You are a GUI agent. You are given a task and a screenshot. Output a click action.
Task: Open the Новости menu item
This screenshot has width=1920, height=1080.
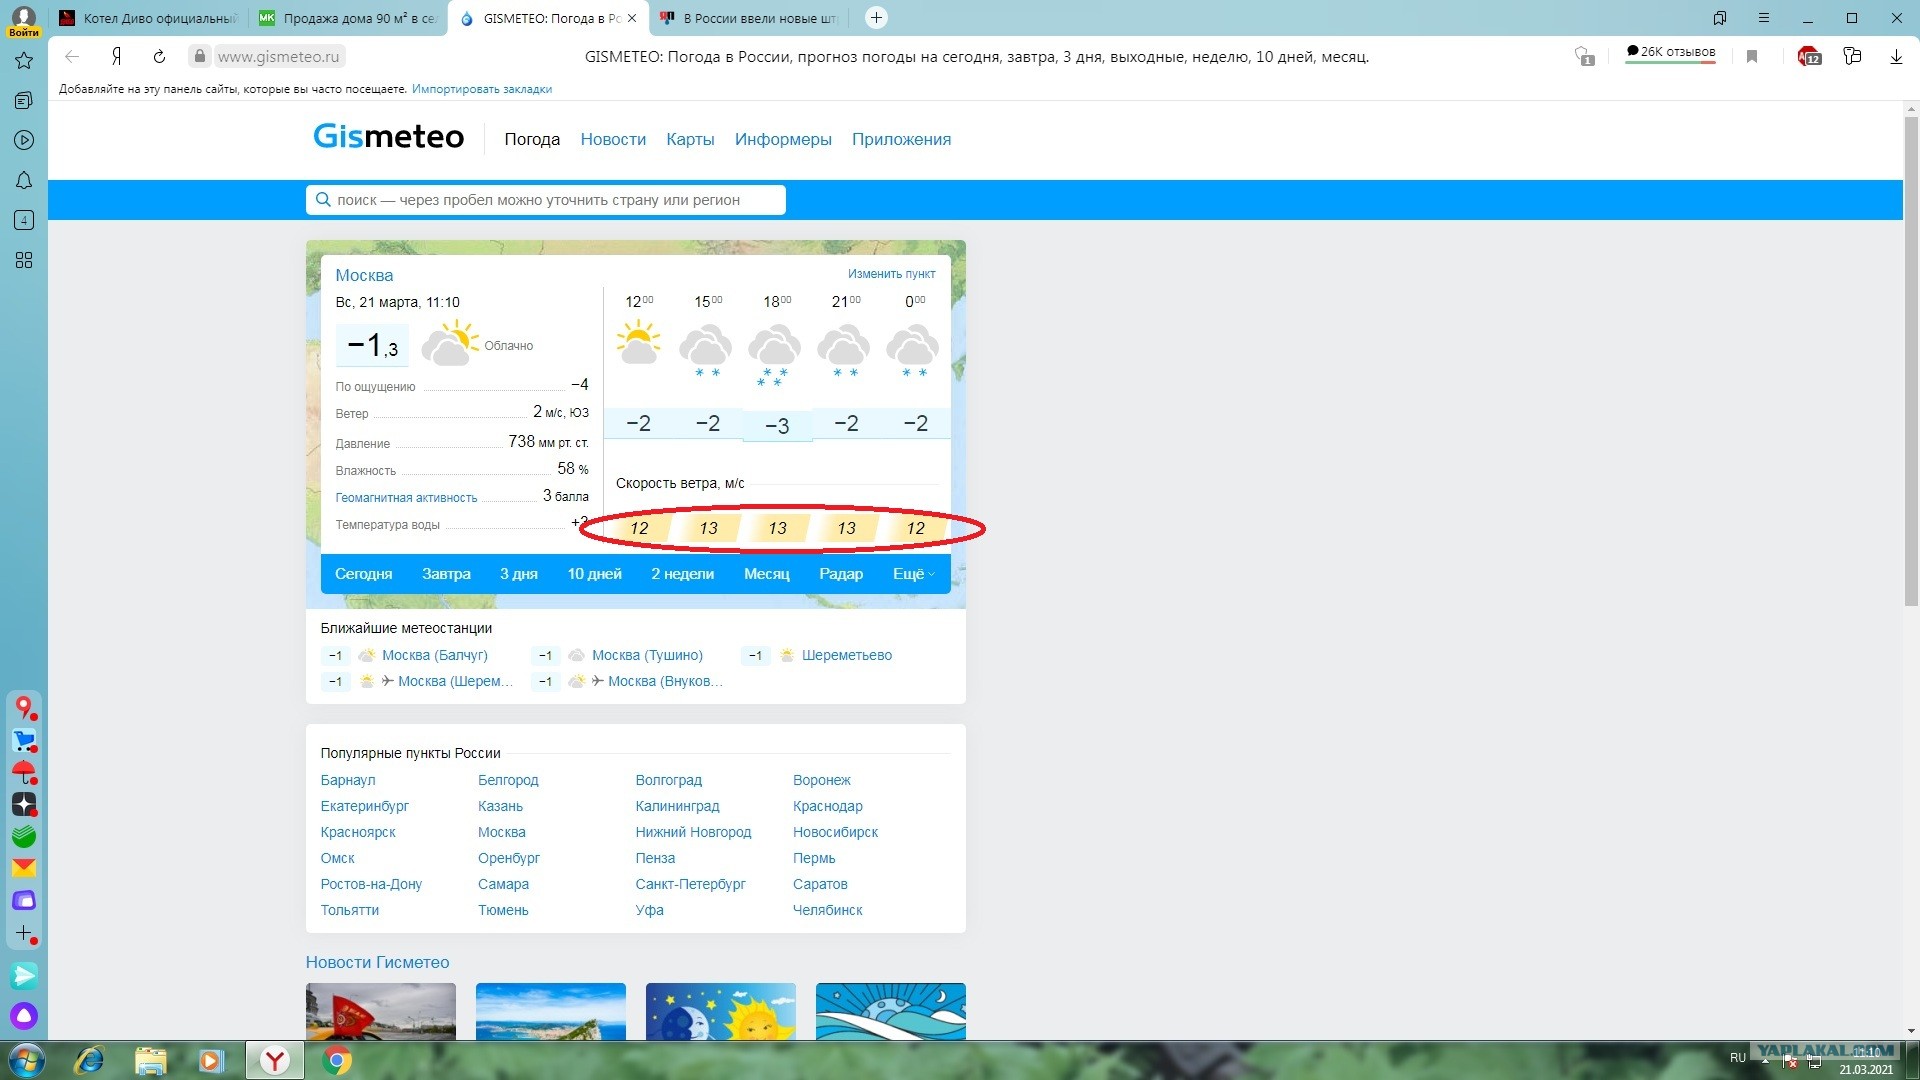tap(613, 140)
